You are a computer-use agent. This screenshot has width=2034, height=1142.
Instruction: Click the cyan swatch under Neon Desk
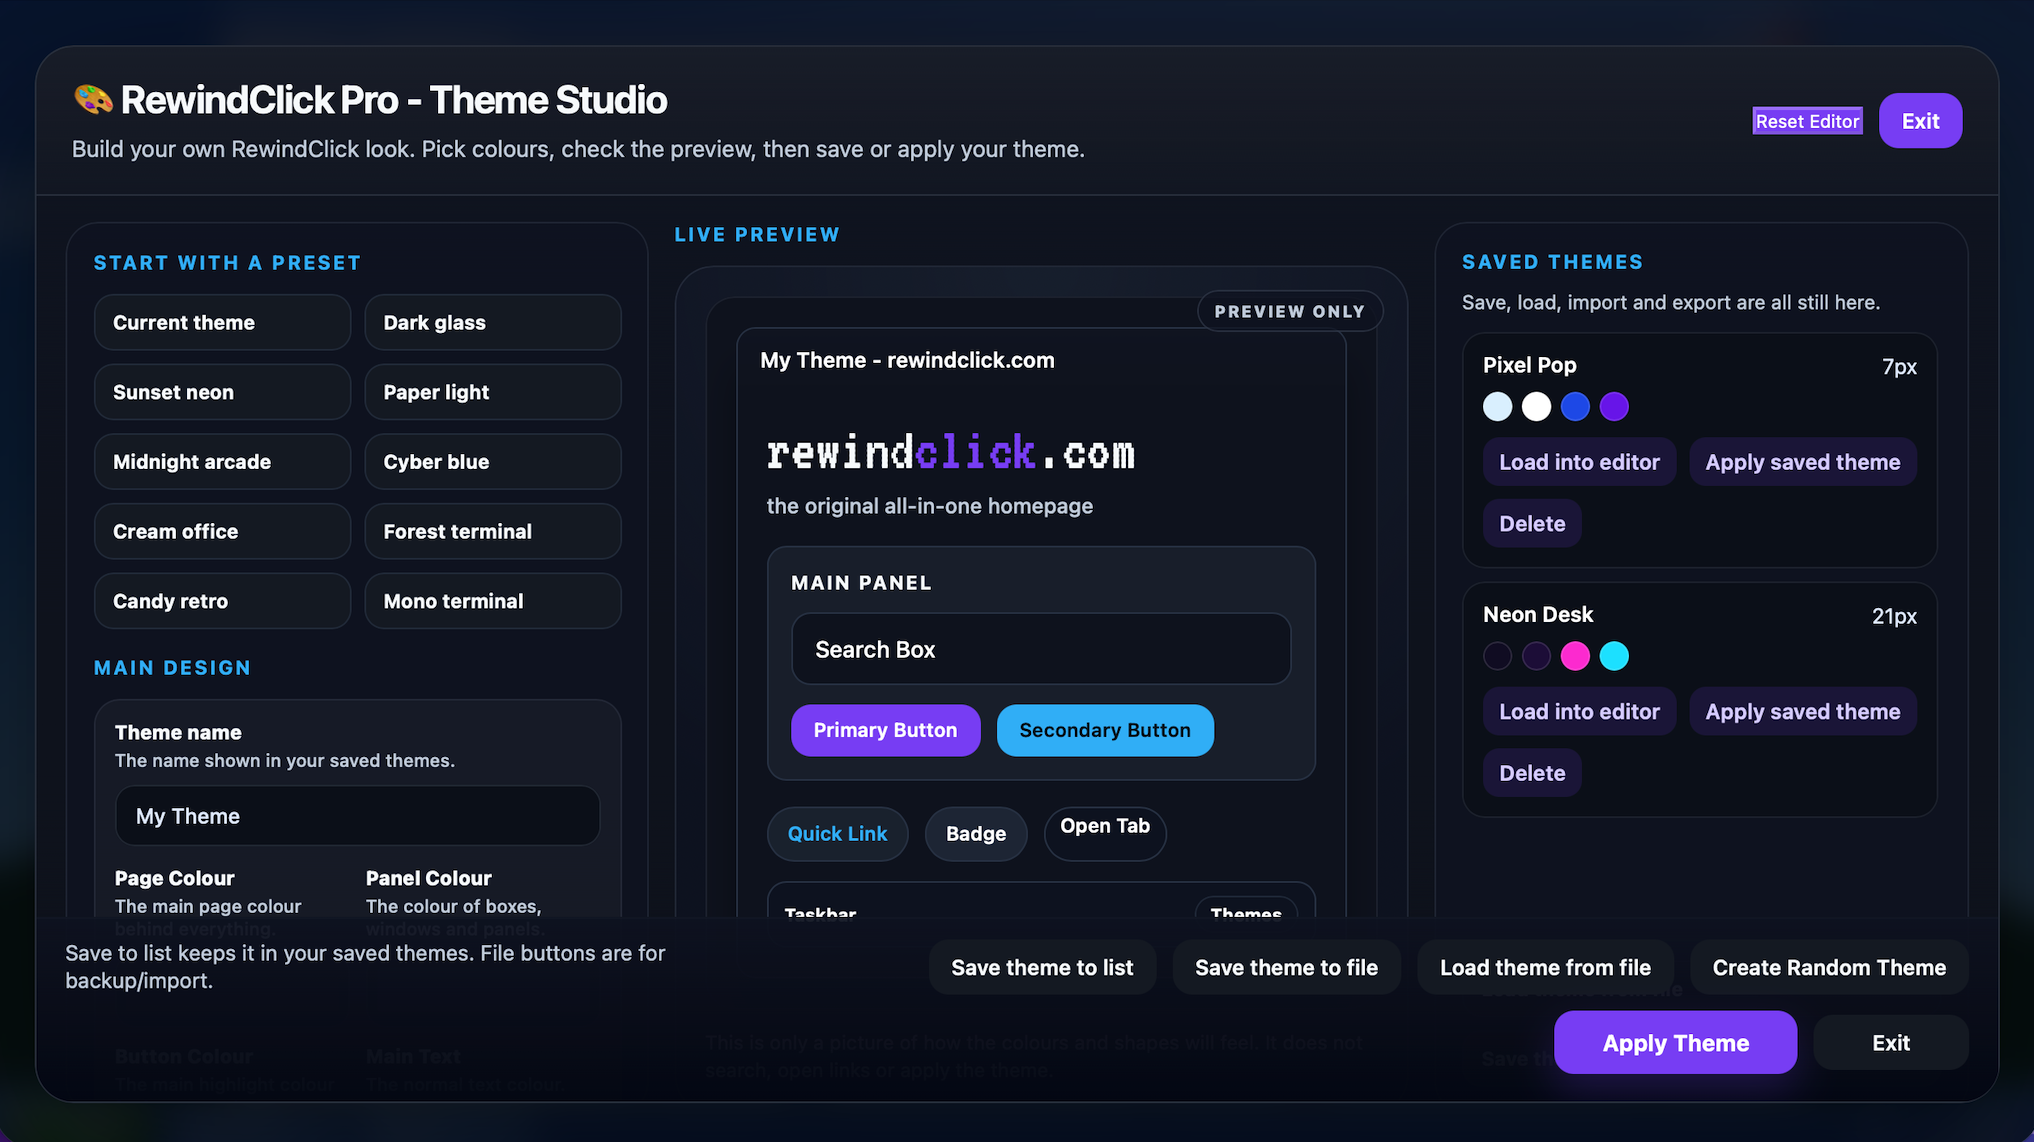1614,656
